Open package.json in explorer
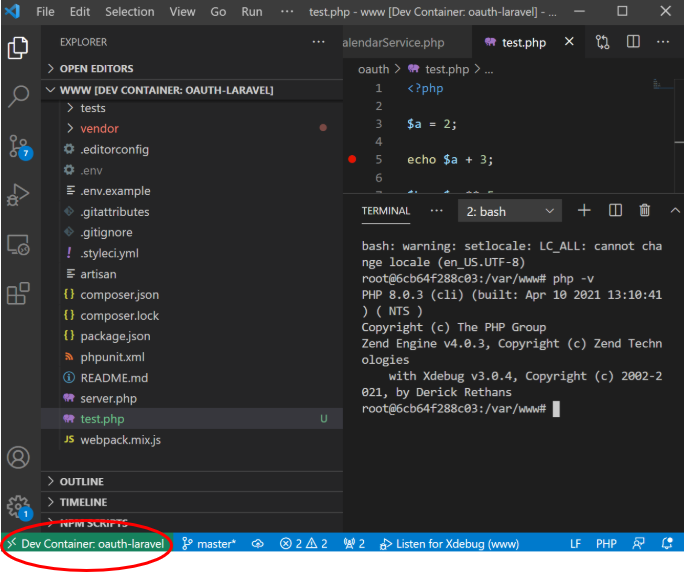The height and width of the screenshot is (572, 685). pyautogui.click(x=192, y=336)
